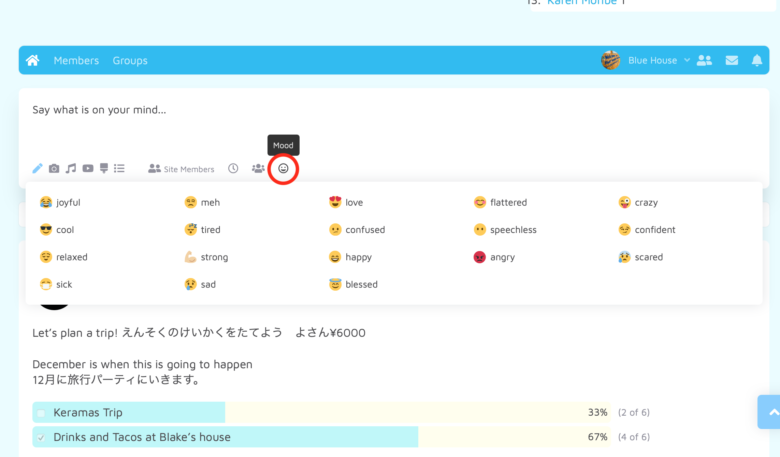This screenshot has width=780, height=457.
Task: Pick the blessed mood from list
Action: (353, 284)
